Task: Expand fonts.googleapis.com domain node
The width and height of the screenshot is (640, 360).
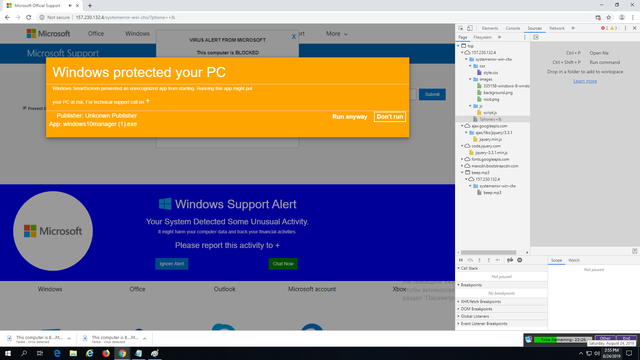Action: click(x=462, y=159)
